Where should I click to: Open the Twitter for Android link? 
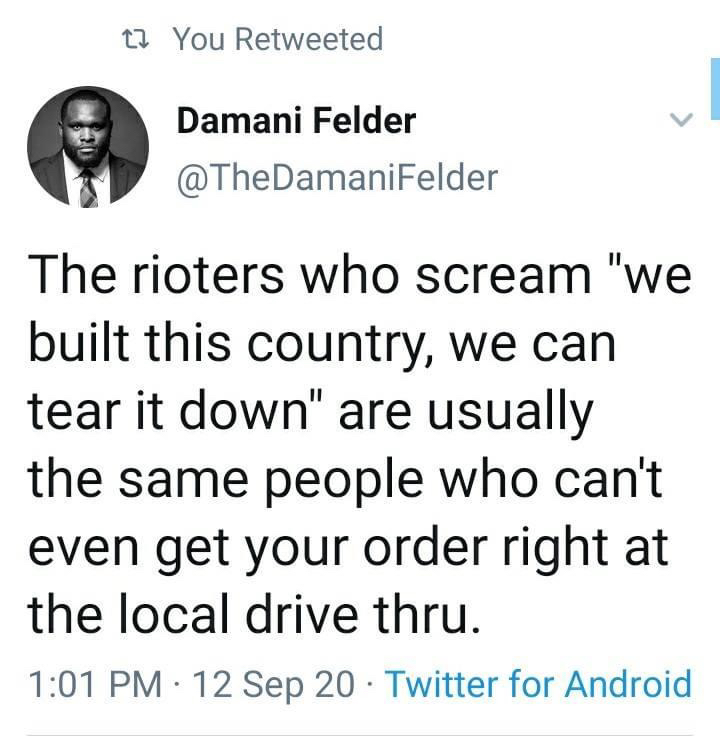pyautogui.click(x=538, y=684)
